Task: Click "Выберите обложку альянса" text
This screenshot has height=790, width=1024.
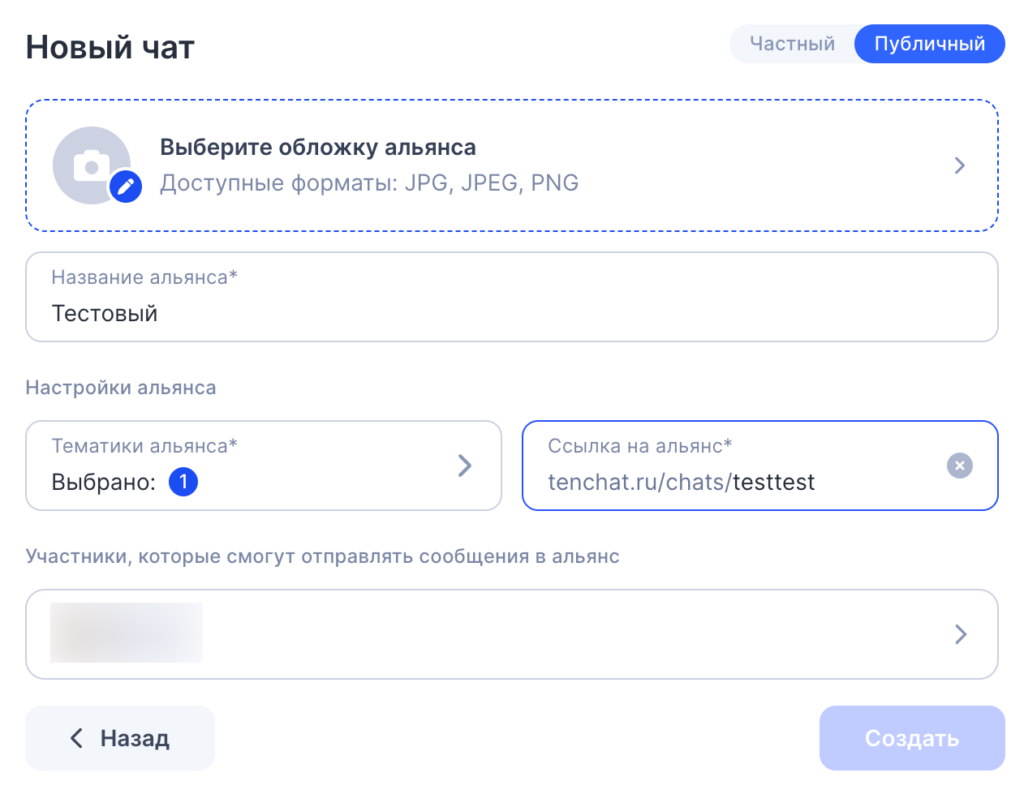Action: [318, 148]
